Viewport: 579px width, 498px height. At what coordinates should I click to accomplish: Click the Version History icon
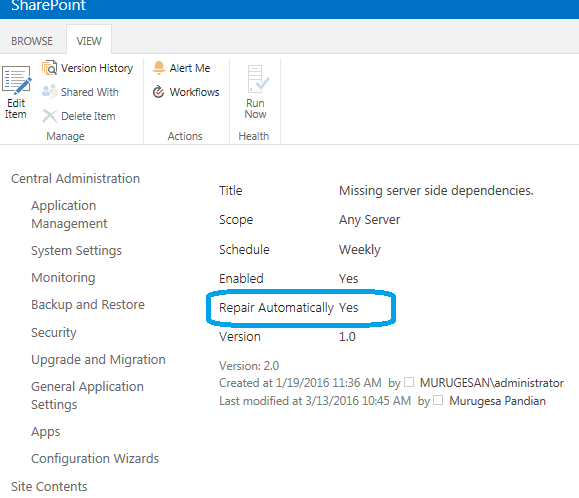(49, 68)
